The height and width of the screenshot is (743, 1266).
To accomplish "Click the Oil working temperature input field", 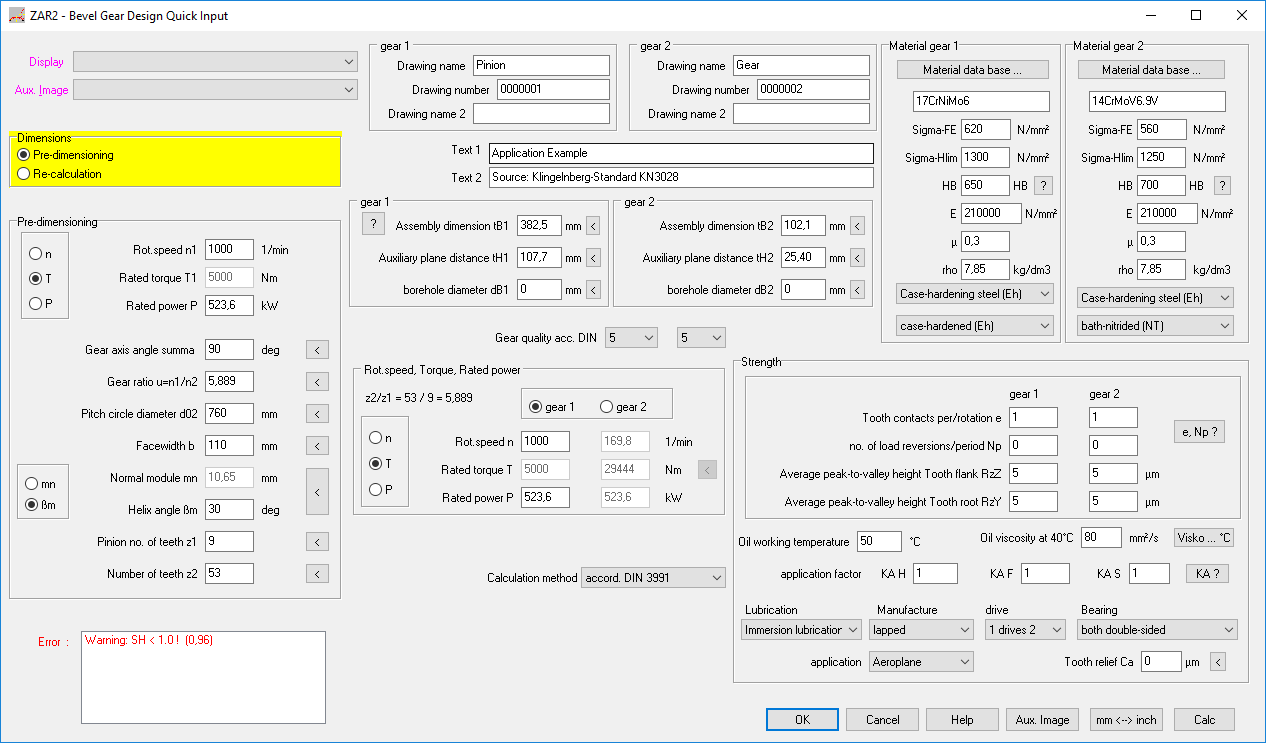I will (x=879, y=542).
